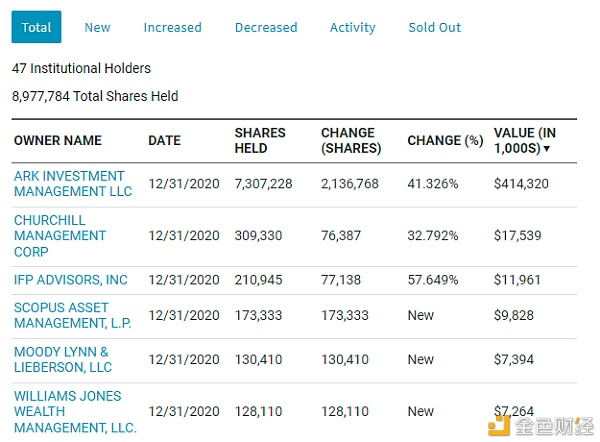
Task: Sort by Shares Held column header
Action: [260, 140]
